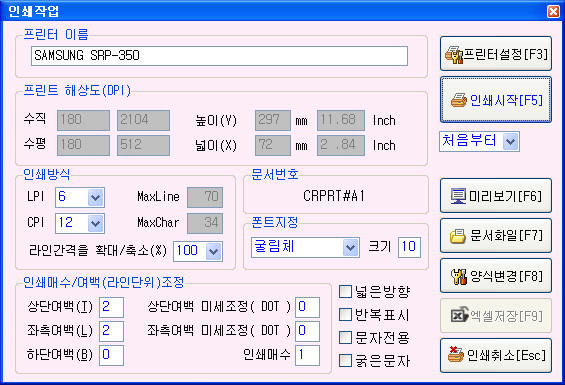Click the 인쇄방식 group label

(x=47, y=174)
